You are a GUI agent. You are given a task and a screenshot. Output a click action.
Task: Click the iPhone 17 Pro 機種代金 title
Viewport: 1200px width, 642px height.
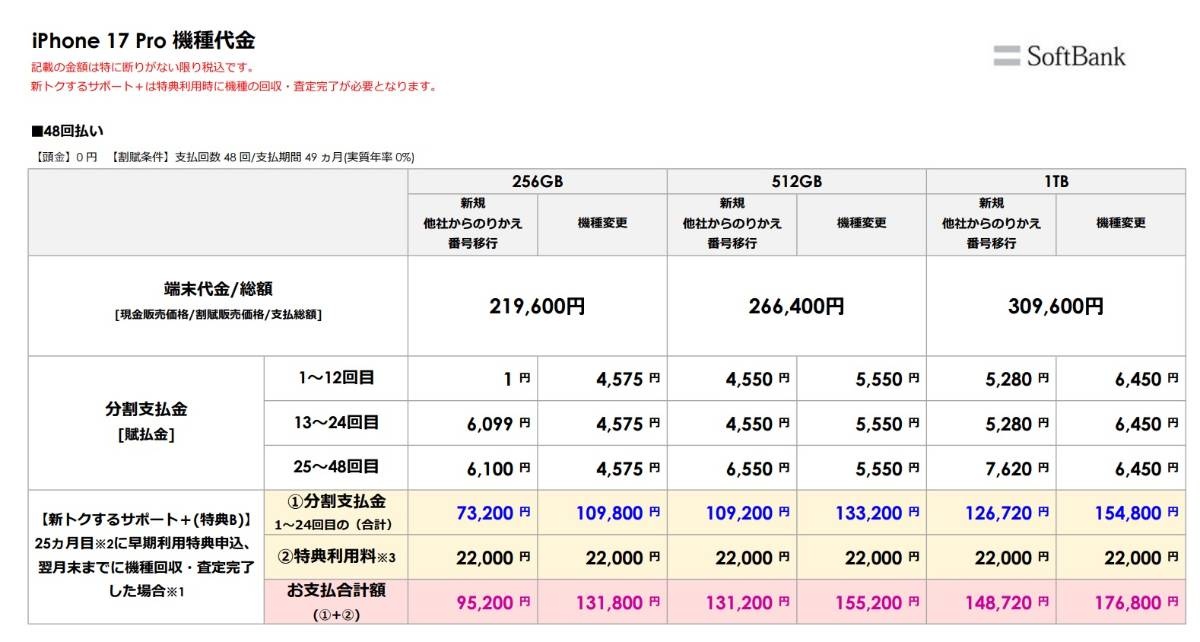[143, 41]
